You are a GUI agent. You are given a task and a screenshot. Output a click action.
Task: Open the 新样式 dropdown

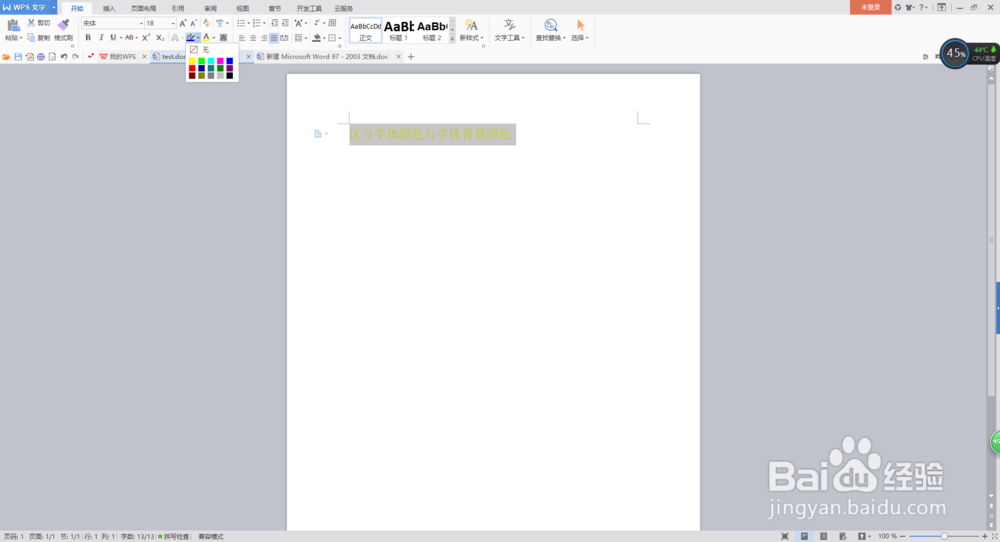click(471, 38)
